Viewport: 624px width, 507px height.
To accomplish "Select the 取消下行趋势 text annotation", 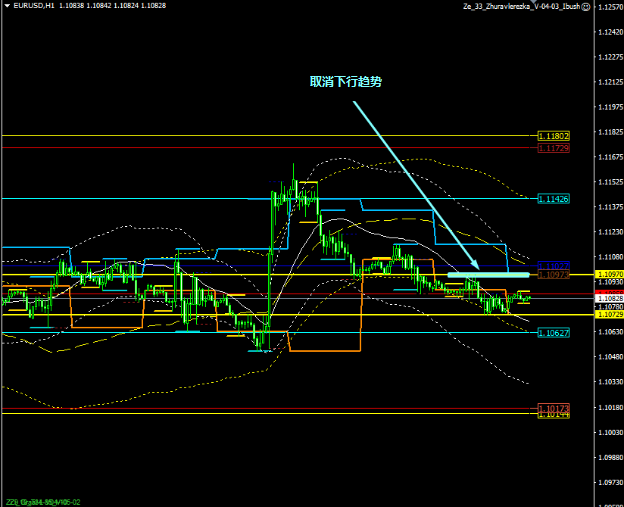I will click(345, 82).
